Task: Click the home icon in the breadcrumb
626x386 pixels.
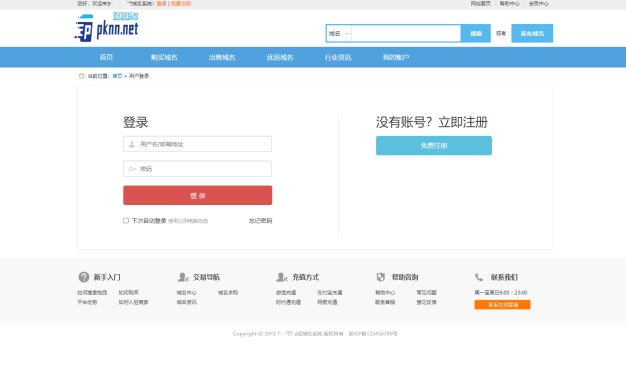Action: 81,76
